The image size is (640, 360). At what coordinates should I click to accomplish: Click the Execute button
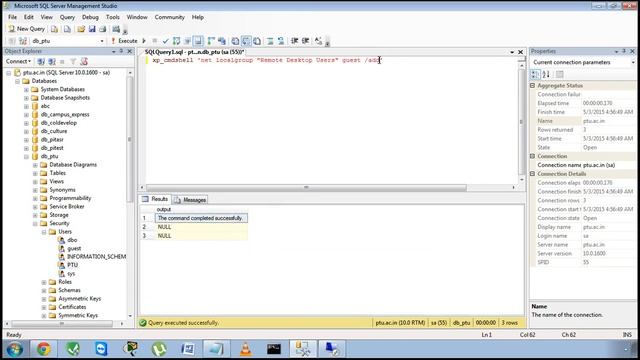coord(124,41)
